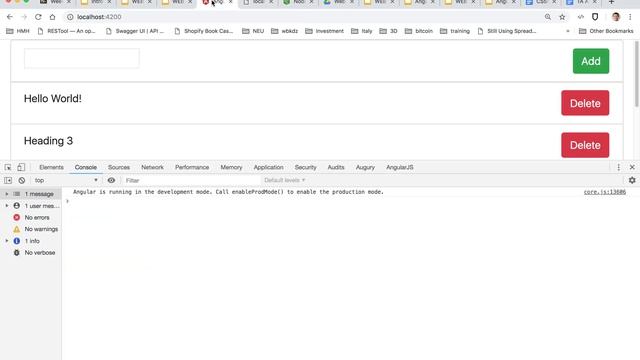Open a new browser tab with plus
This screenshot has width=640, height=360.
pos(611,2)
